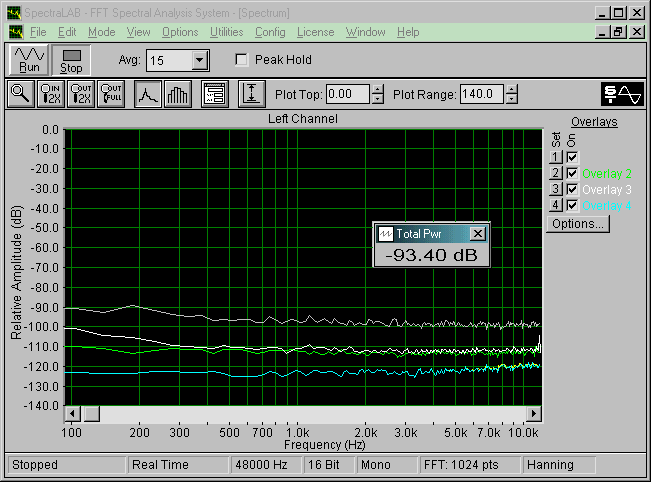Click the Overlay 3 white label
The image size is (651, 482).
[x=607, y=190]
